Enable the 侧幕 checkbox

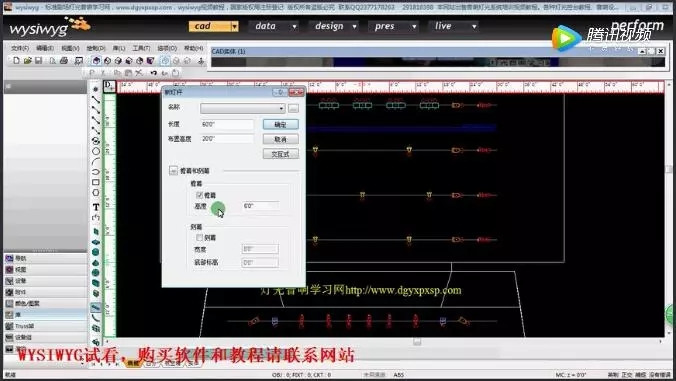pyautogui.click(x=200, y=237)
